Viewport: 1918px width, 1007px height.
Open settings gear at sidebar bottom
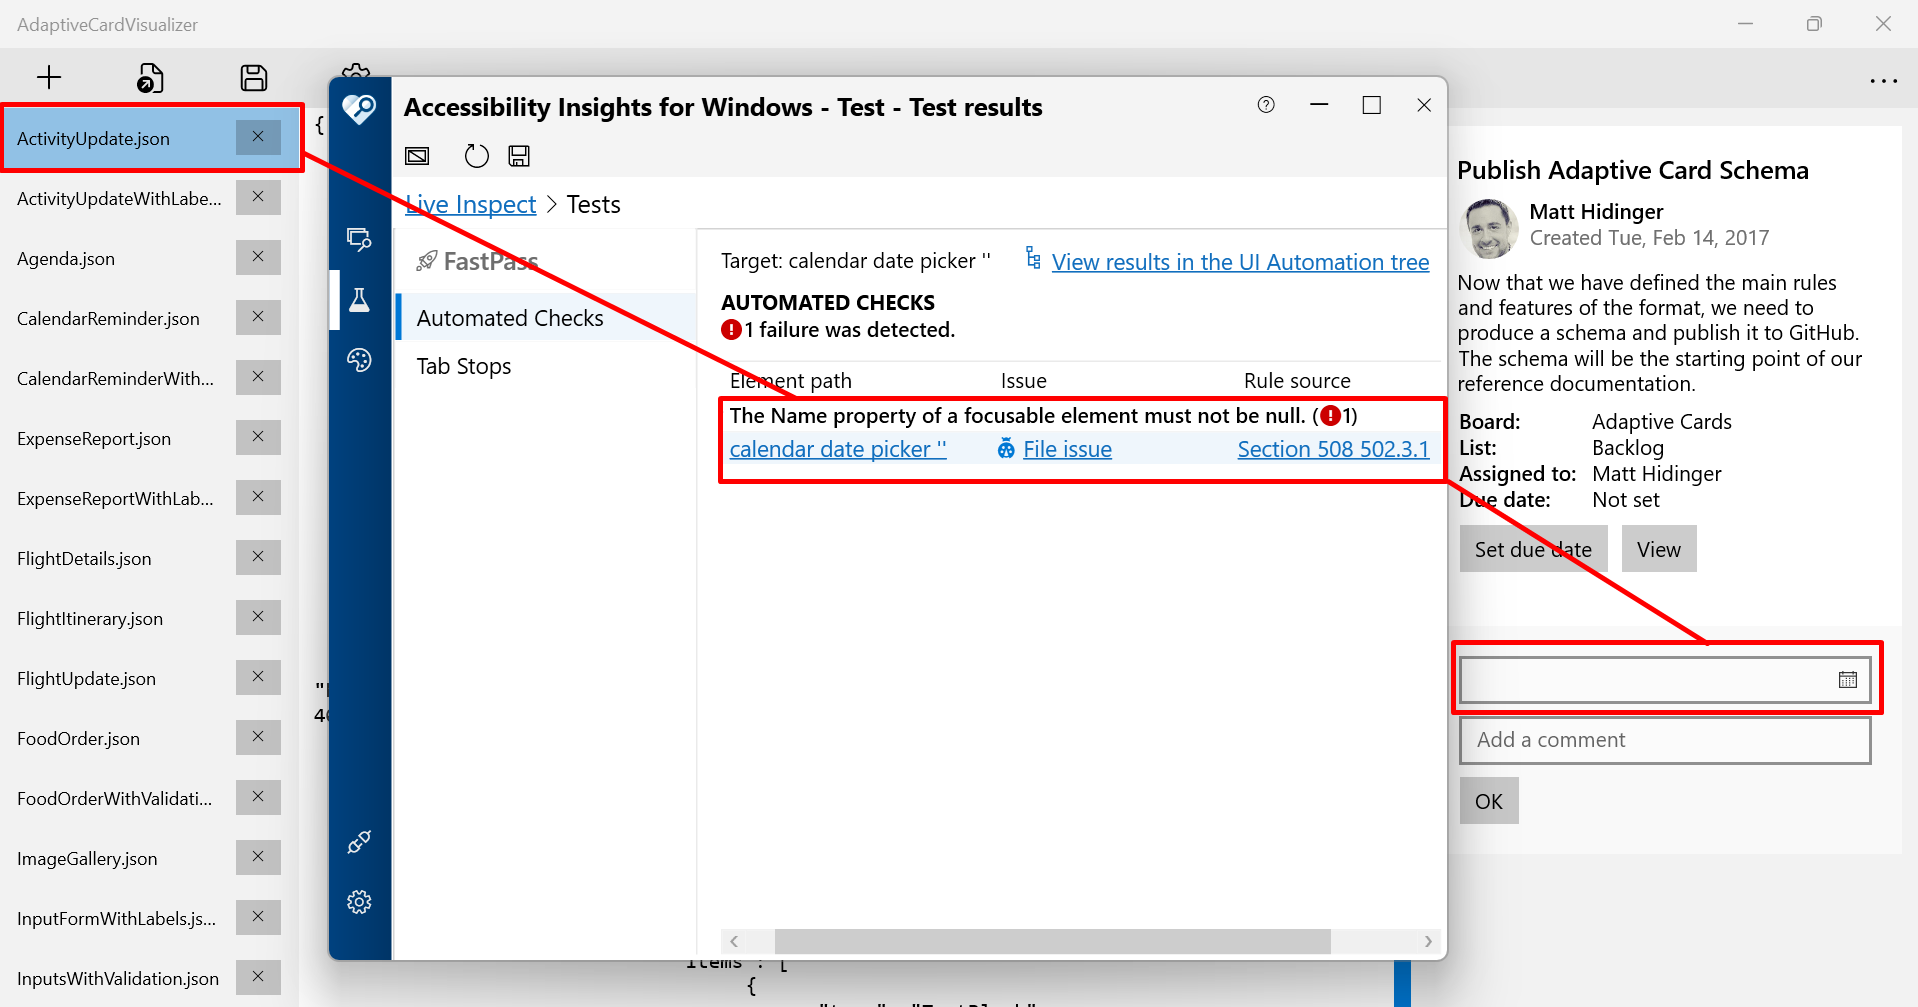359,901
